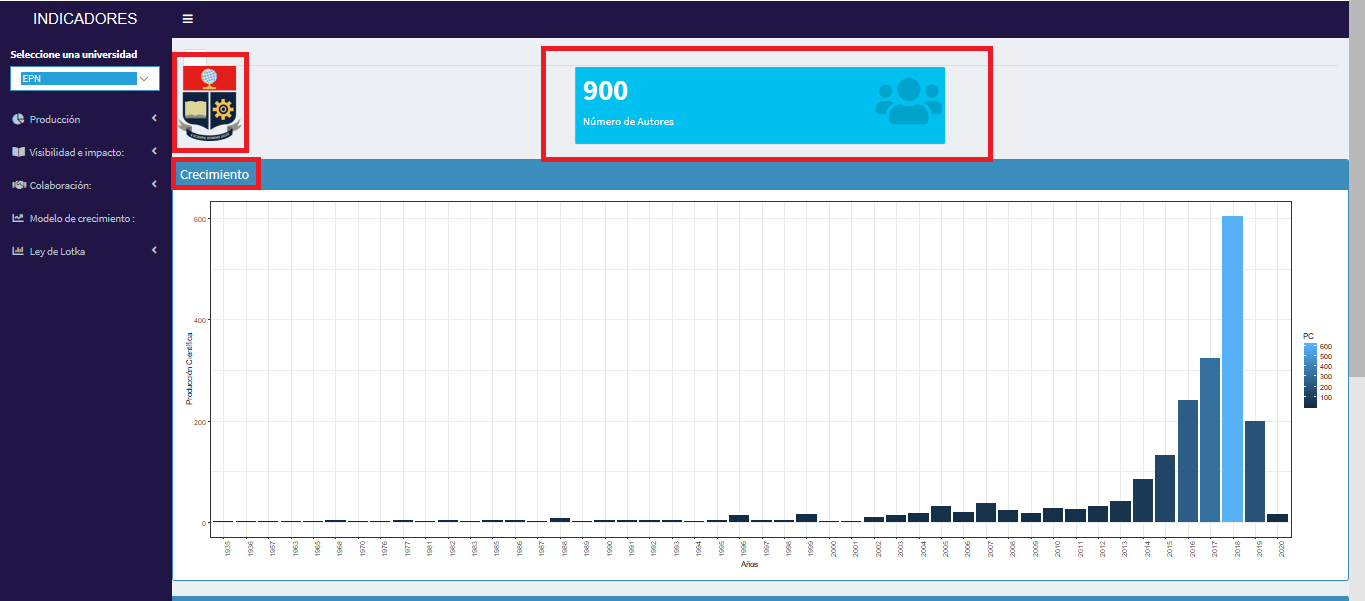Click the tallest bar for year 2018
Image resolution: width=1365 pixels, height=601 pixels.
coord(1232,368)
